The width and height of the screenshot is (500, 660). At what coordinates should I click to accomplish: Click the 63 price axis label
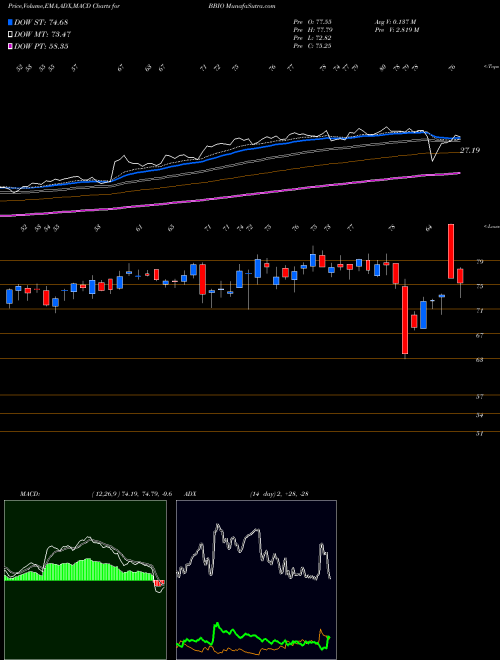479,360
